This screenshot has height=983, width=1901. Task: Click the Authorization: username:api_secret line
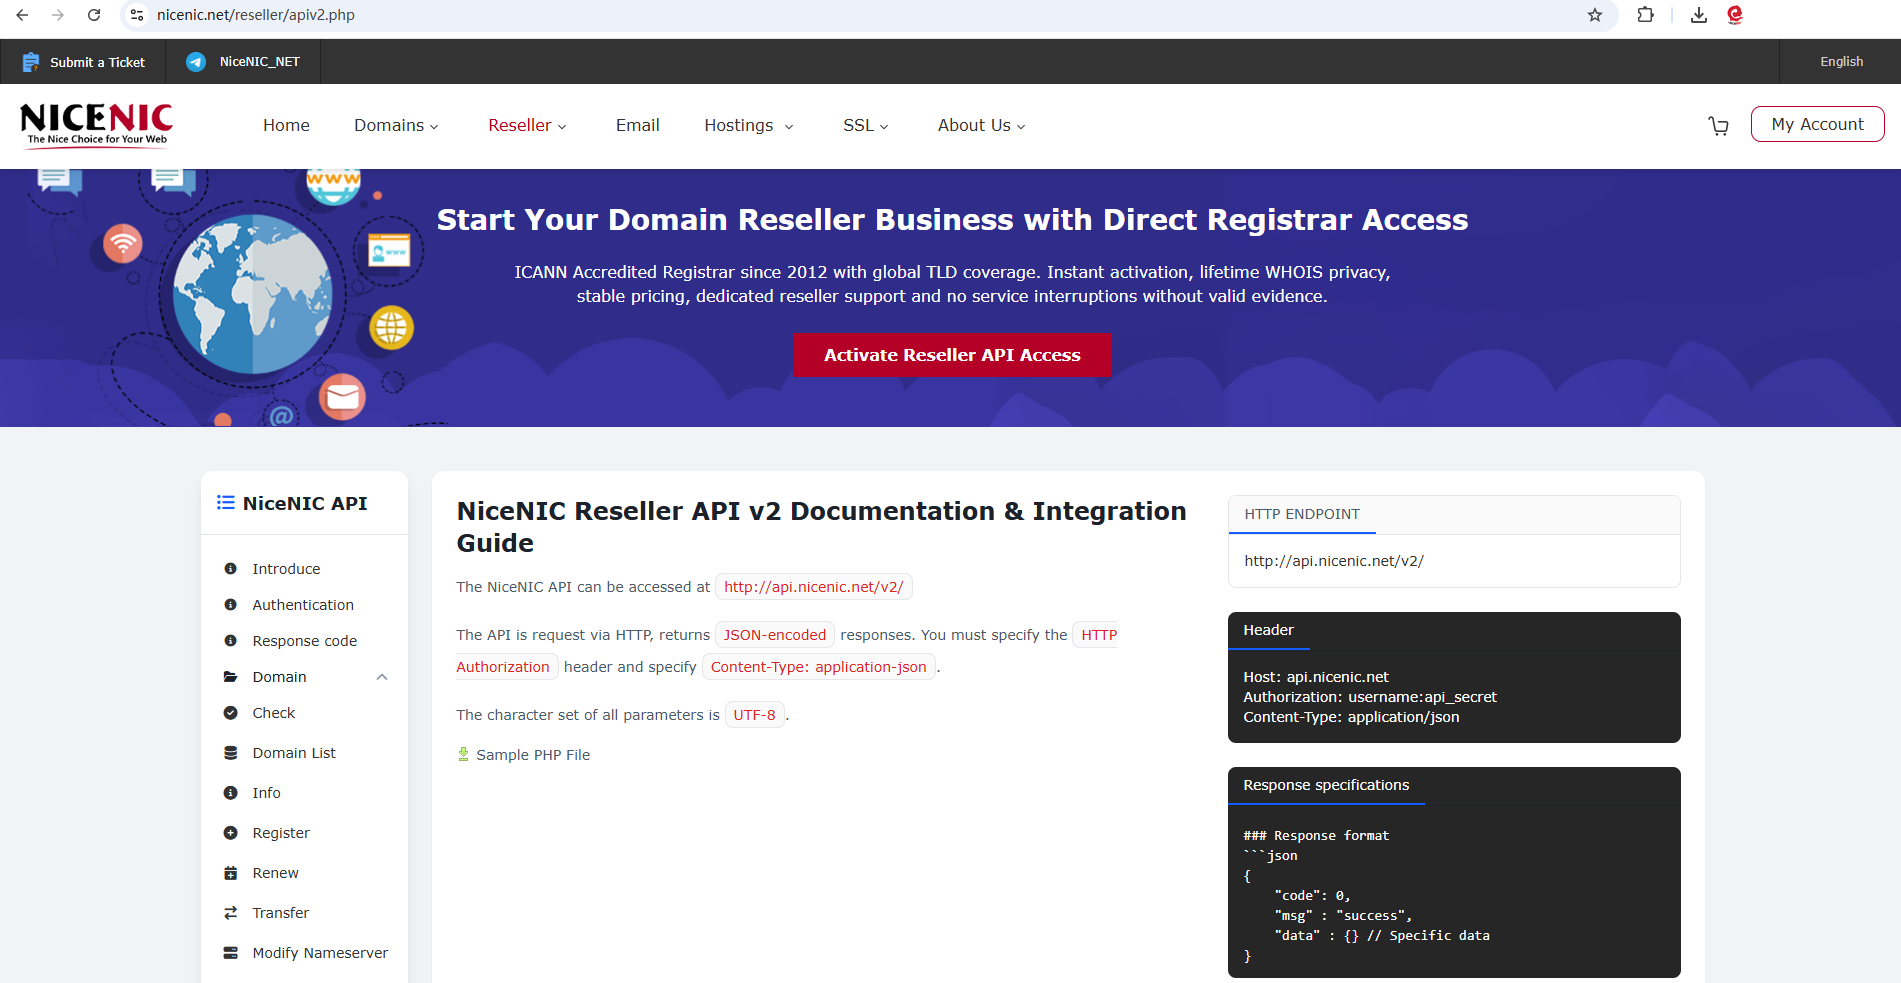[1370, 697]
